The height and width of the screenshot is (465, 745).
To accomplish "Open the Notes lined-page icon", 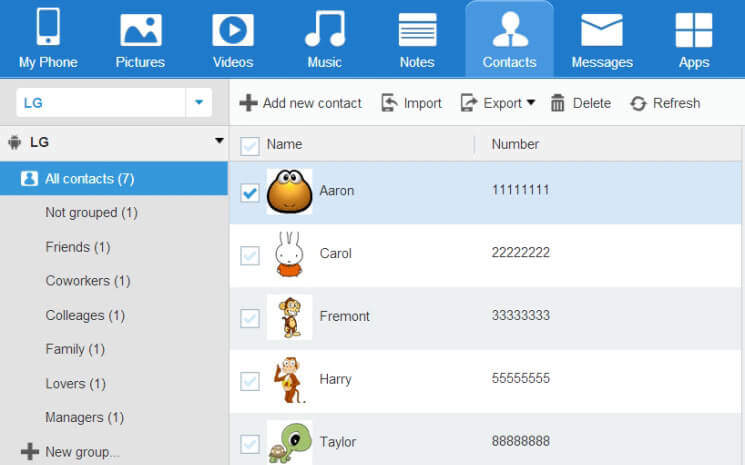I will 417,29.
